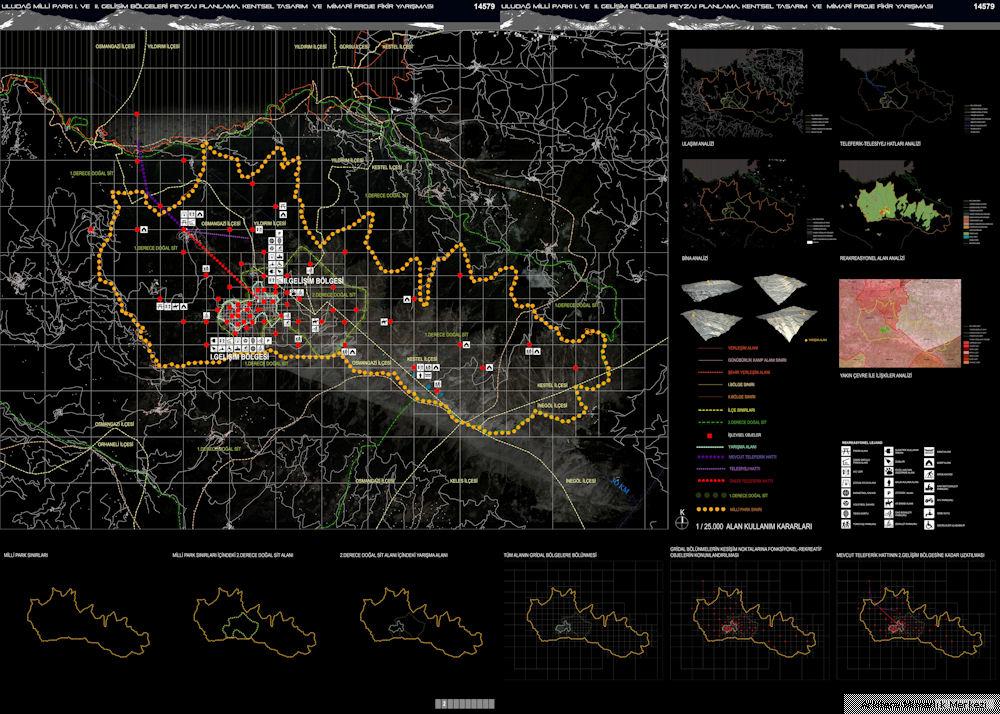Viewport: 1000px width, 714px height.
Task: Click the GÜRSU İLÇESİ map label
Action: pos(355,47)
